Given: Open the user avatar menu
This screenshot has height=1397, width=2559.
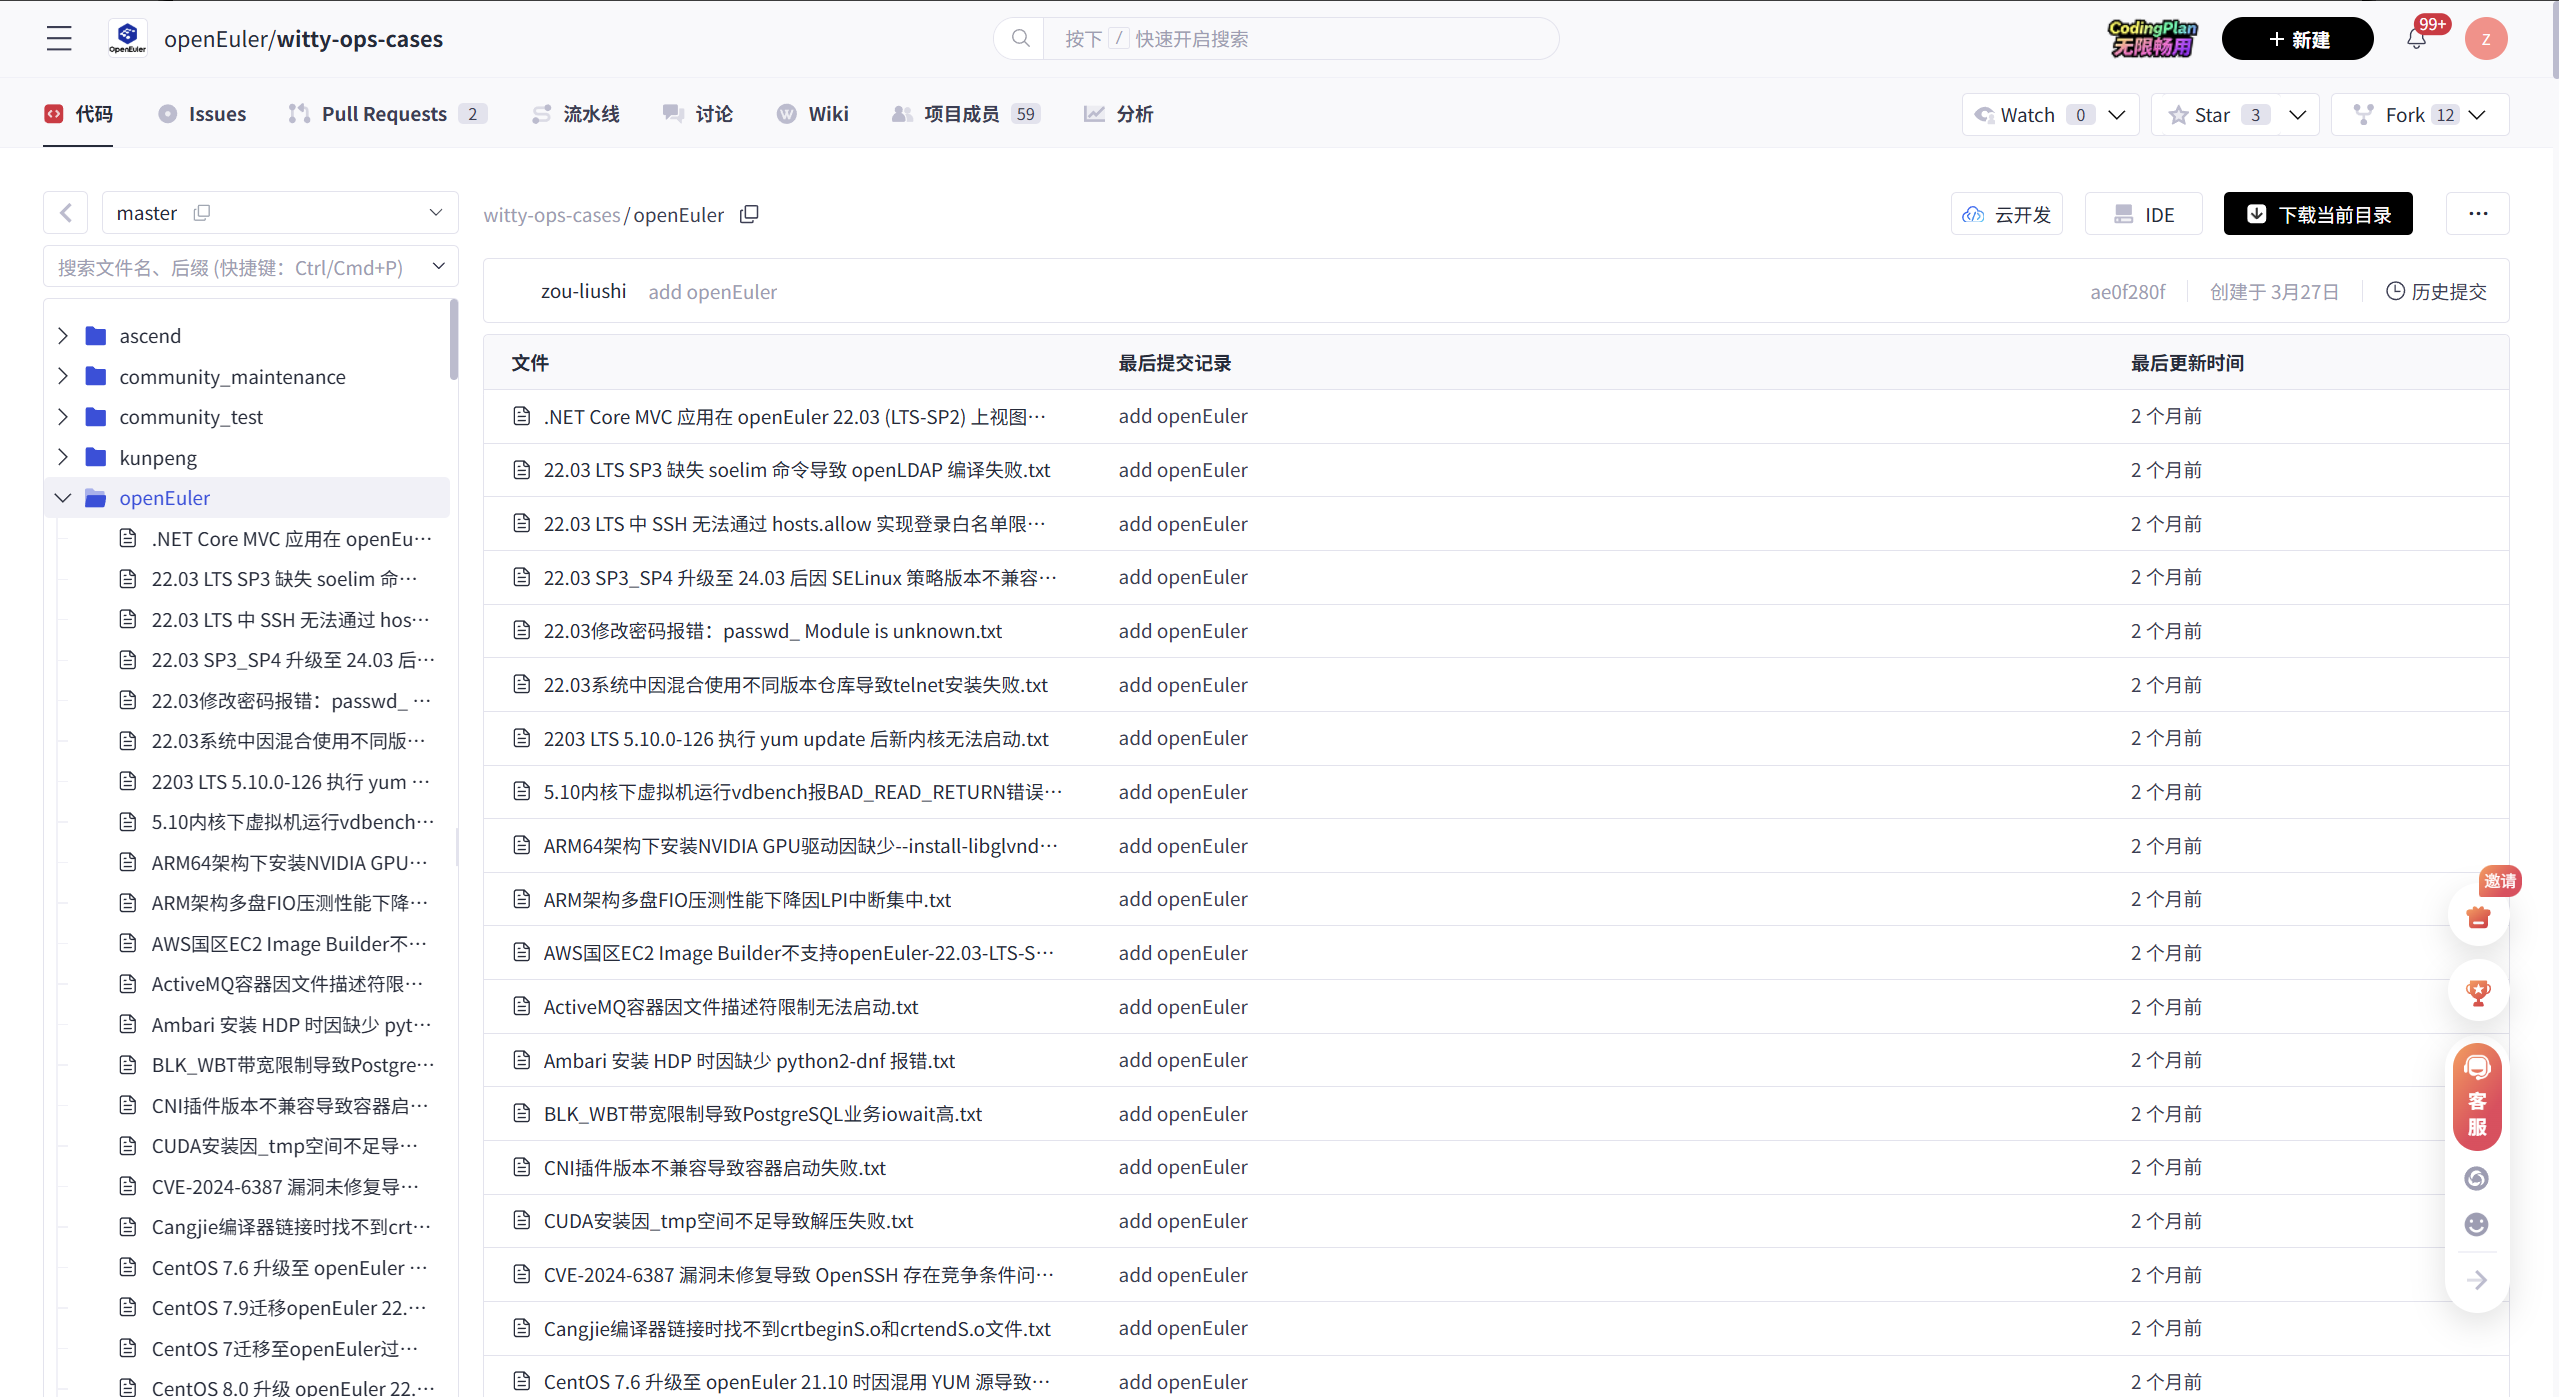Looking at the screenshot, I should coord(2485,39).
